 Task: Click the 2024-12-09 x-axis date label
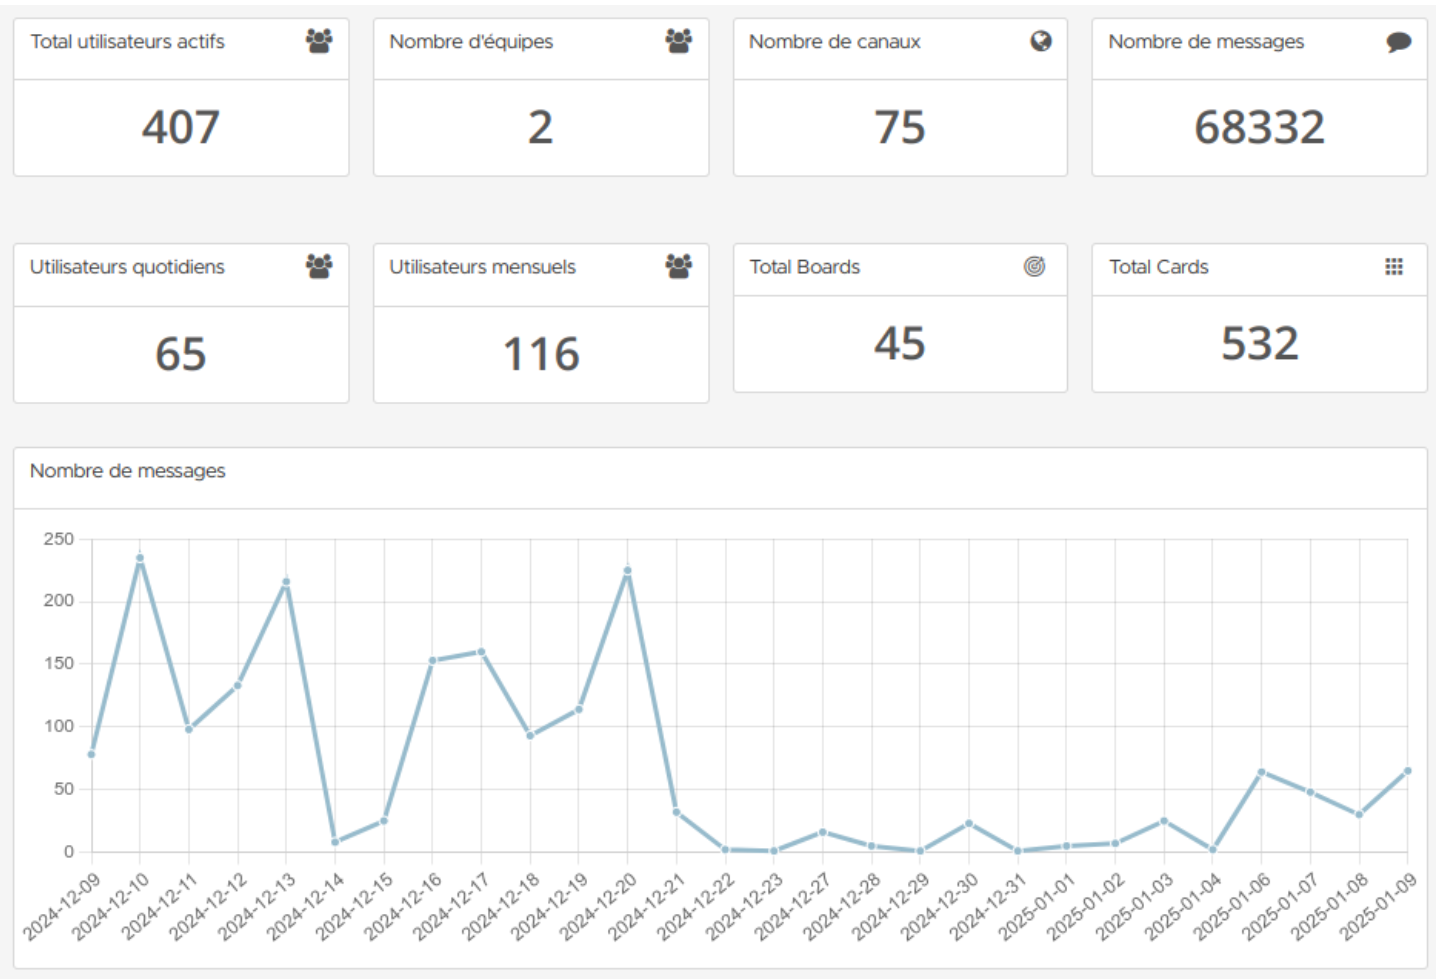(x=64, y=907)
